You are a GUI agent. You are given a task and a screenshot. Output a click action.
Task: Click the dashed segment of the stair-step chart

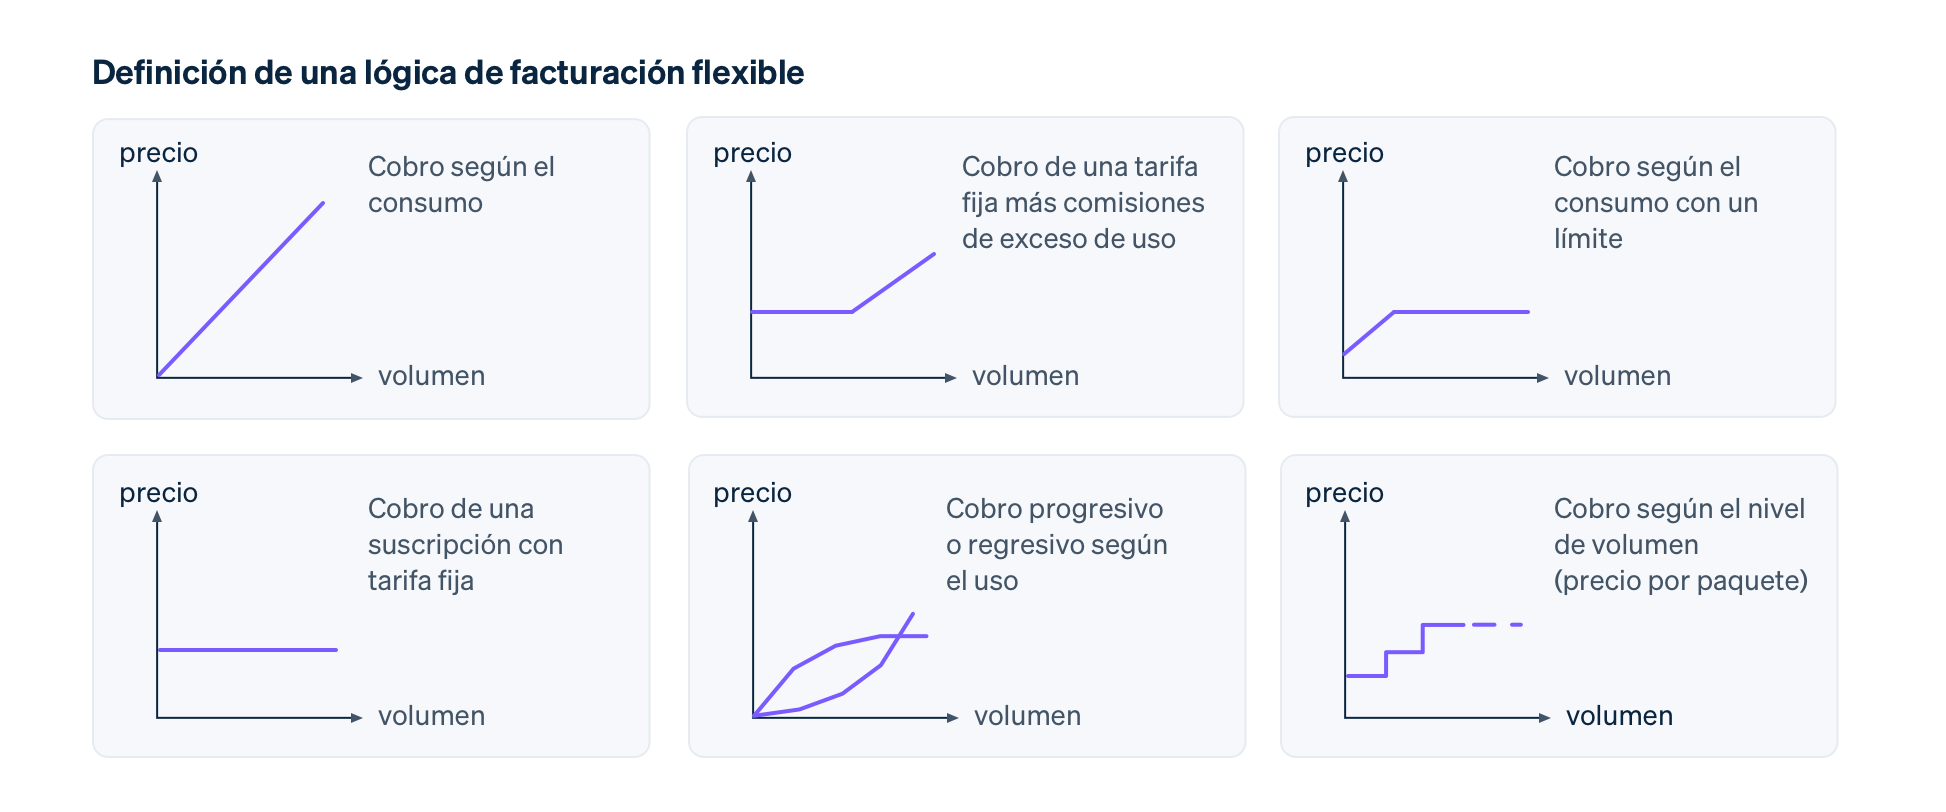click(1495, 625)
